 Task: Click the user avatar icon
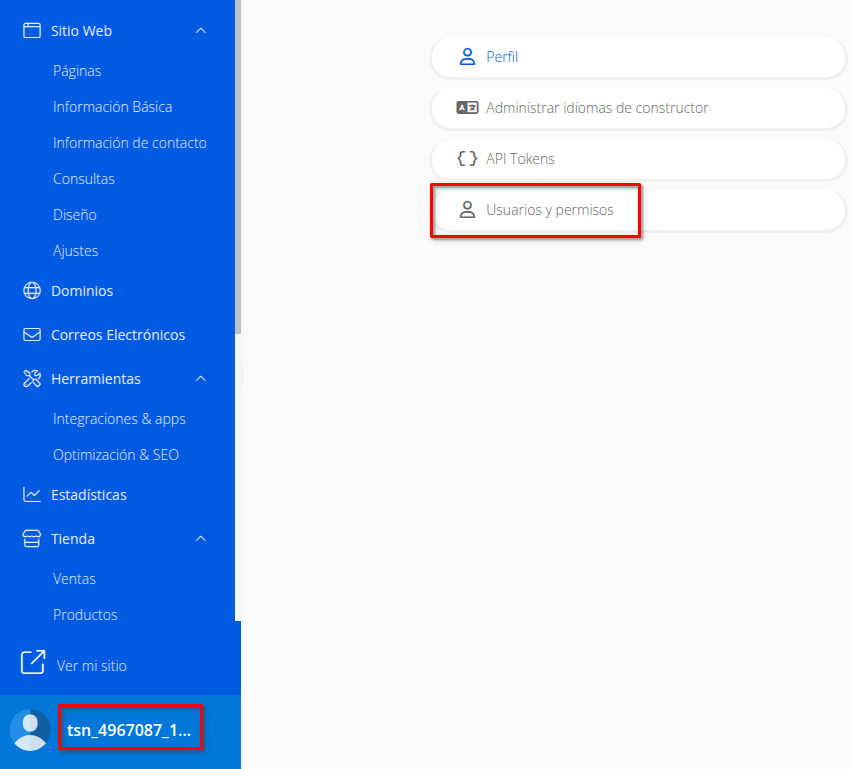click(30, 730)
